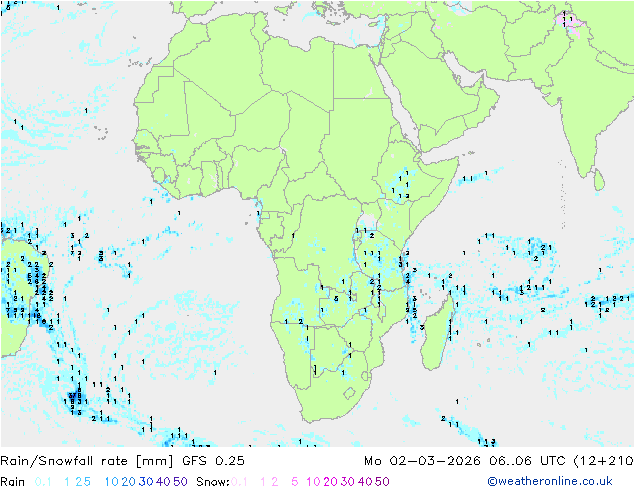The image size is (634, 490).
Task: Pick the Snow 20 legend color value
Action: point(330,482)
